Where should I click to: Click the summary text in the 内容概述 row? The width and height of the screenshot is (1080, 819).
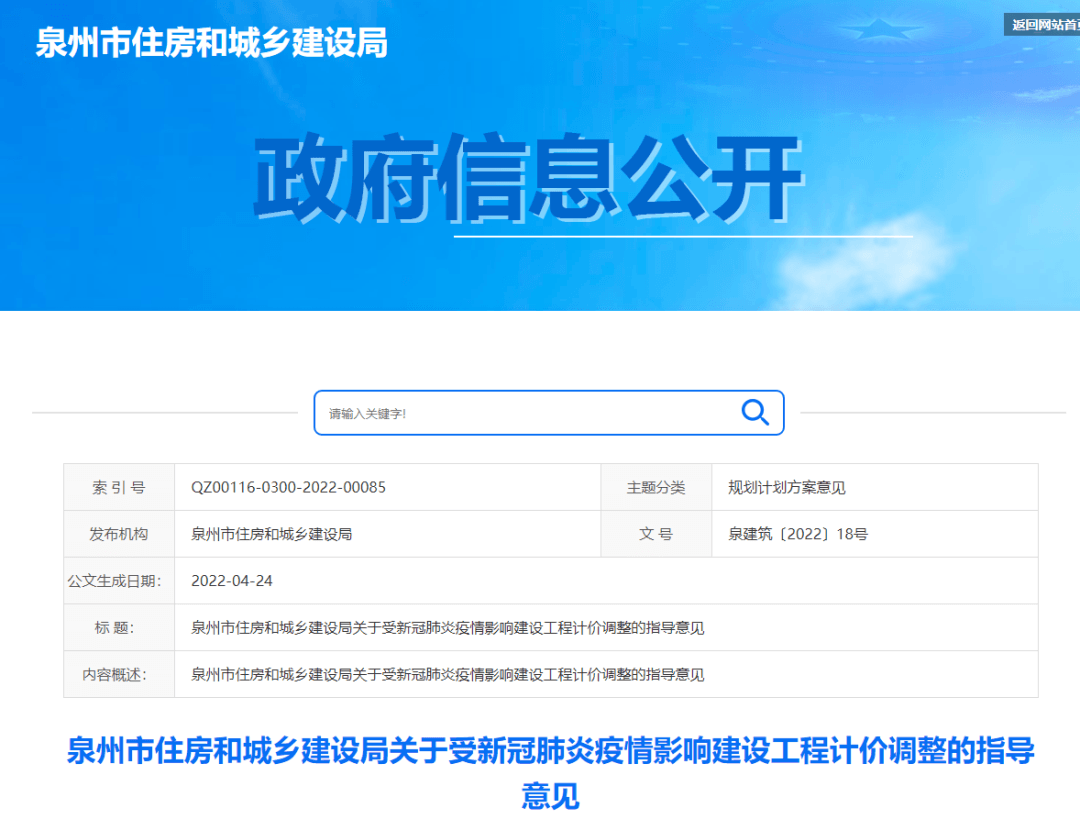[447, 675]
